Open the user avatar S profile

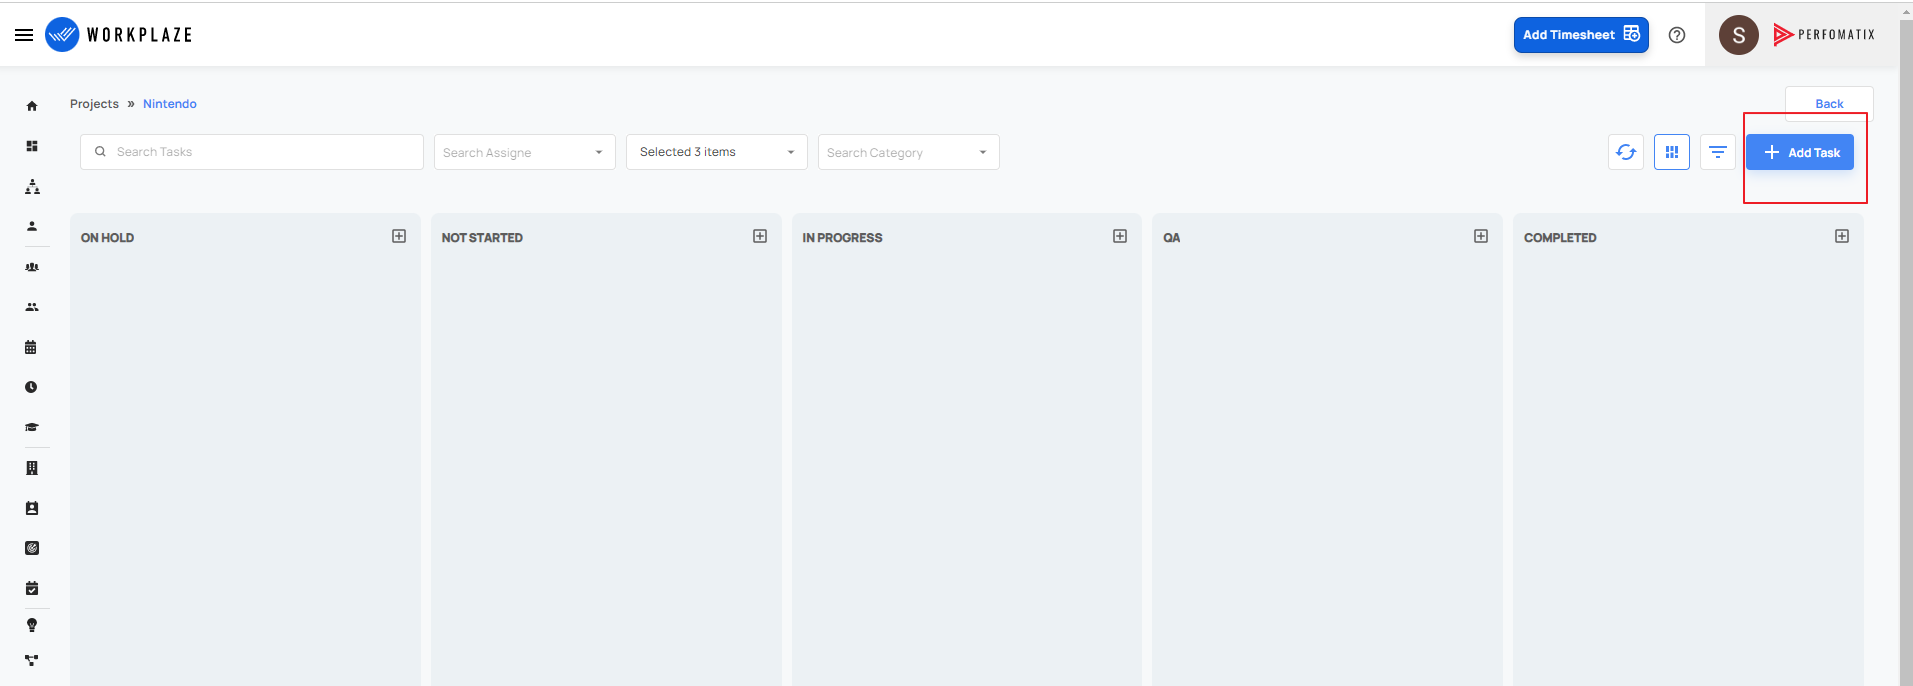coord(1739,35)
